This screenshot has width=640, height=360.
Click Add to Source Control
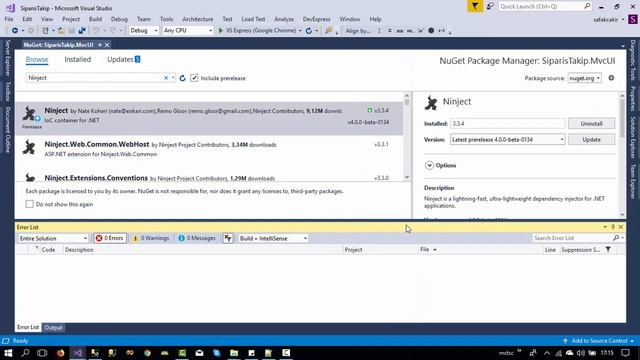(x=599, y=341)
